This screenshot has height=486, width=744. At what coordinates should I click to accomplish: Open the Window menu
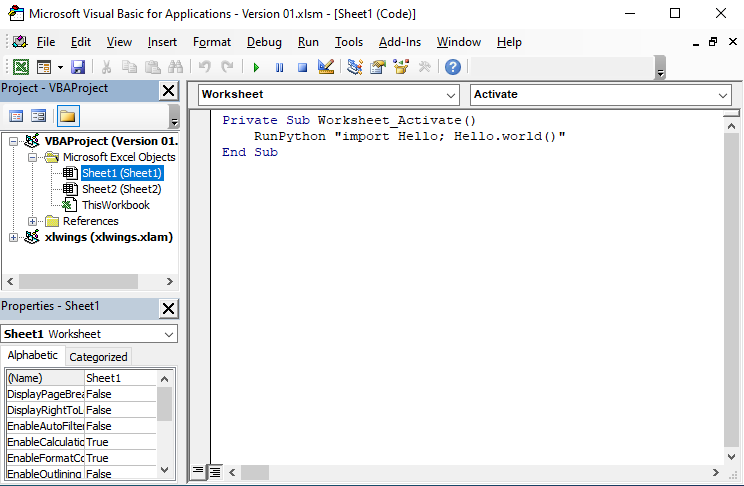coord(459,42)
